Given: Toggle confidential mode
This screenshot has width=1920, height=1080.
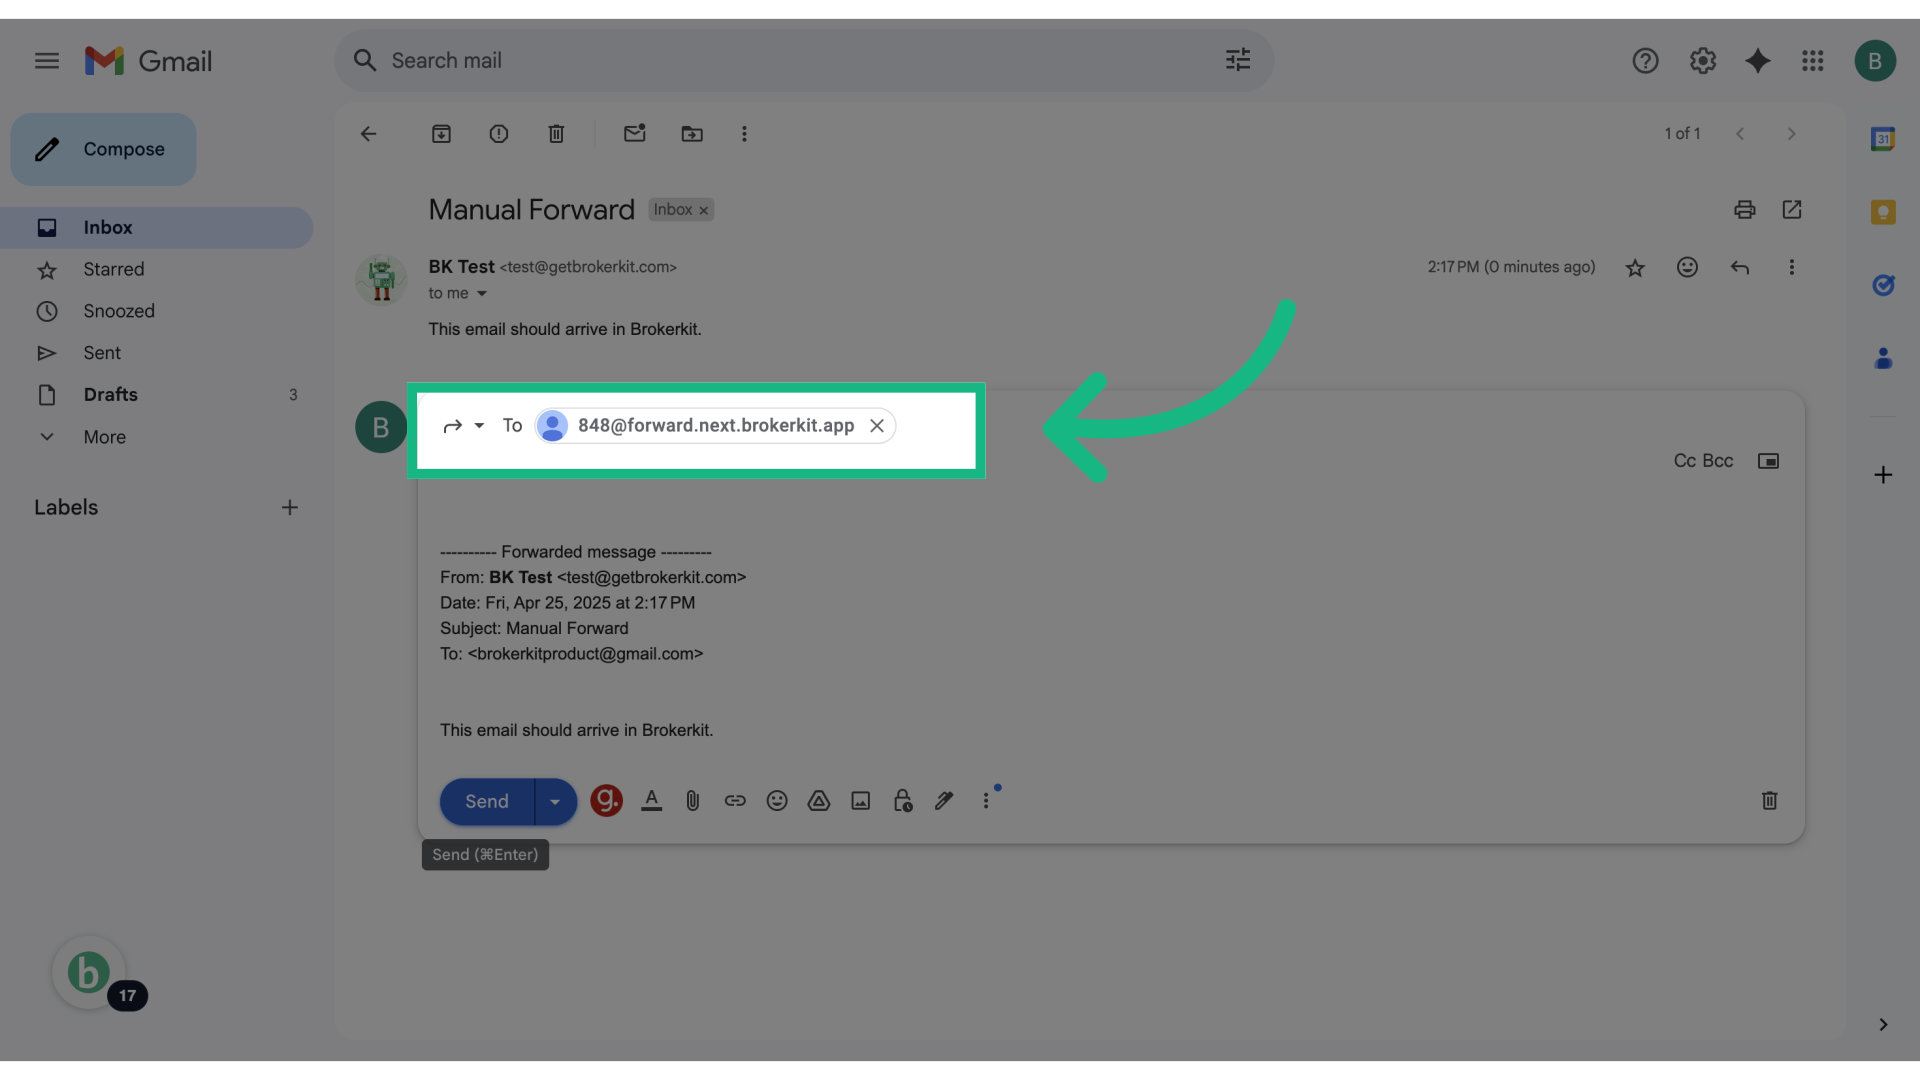Looking at the screenshot, I should (x=903, y=801).
